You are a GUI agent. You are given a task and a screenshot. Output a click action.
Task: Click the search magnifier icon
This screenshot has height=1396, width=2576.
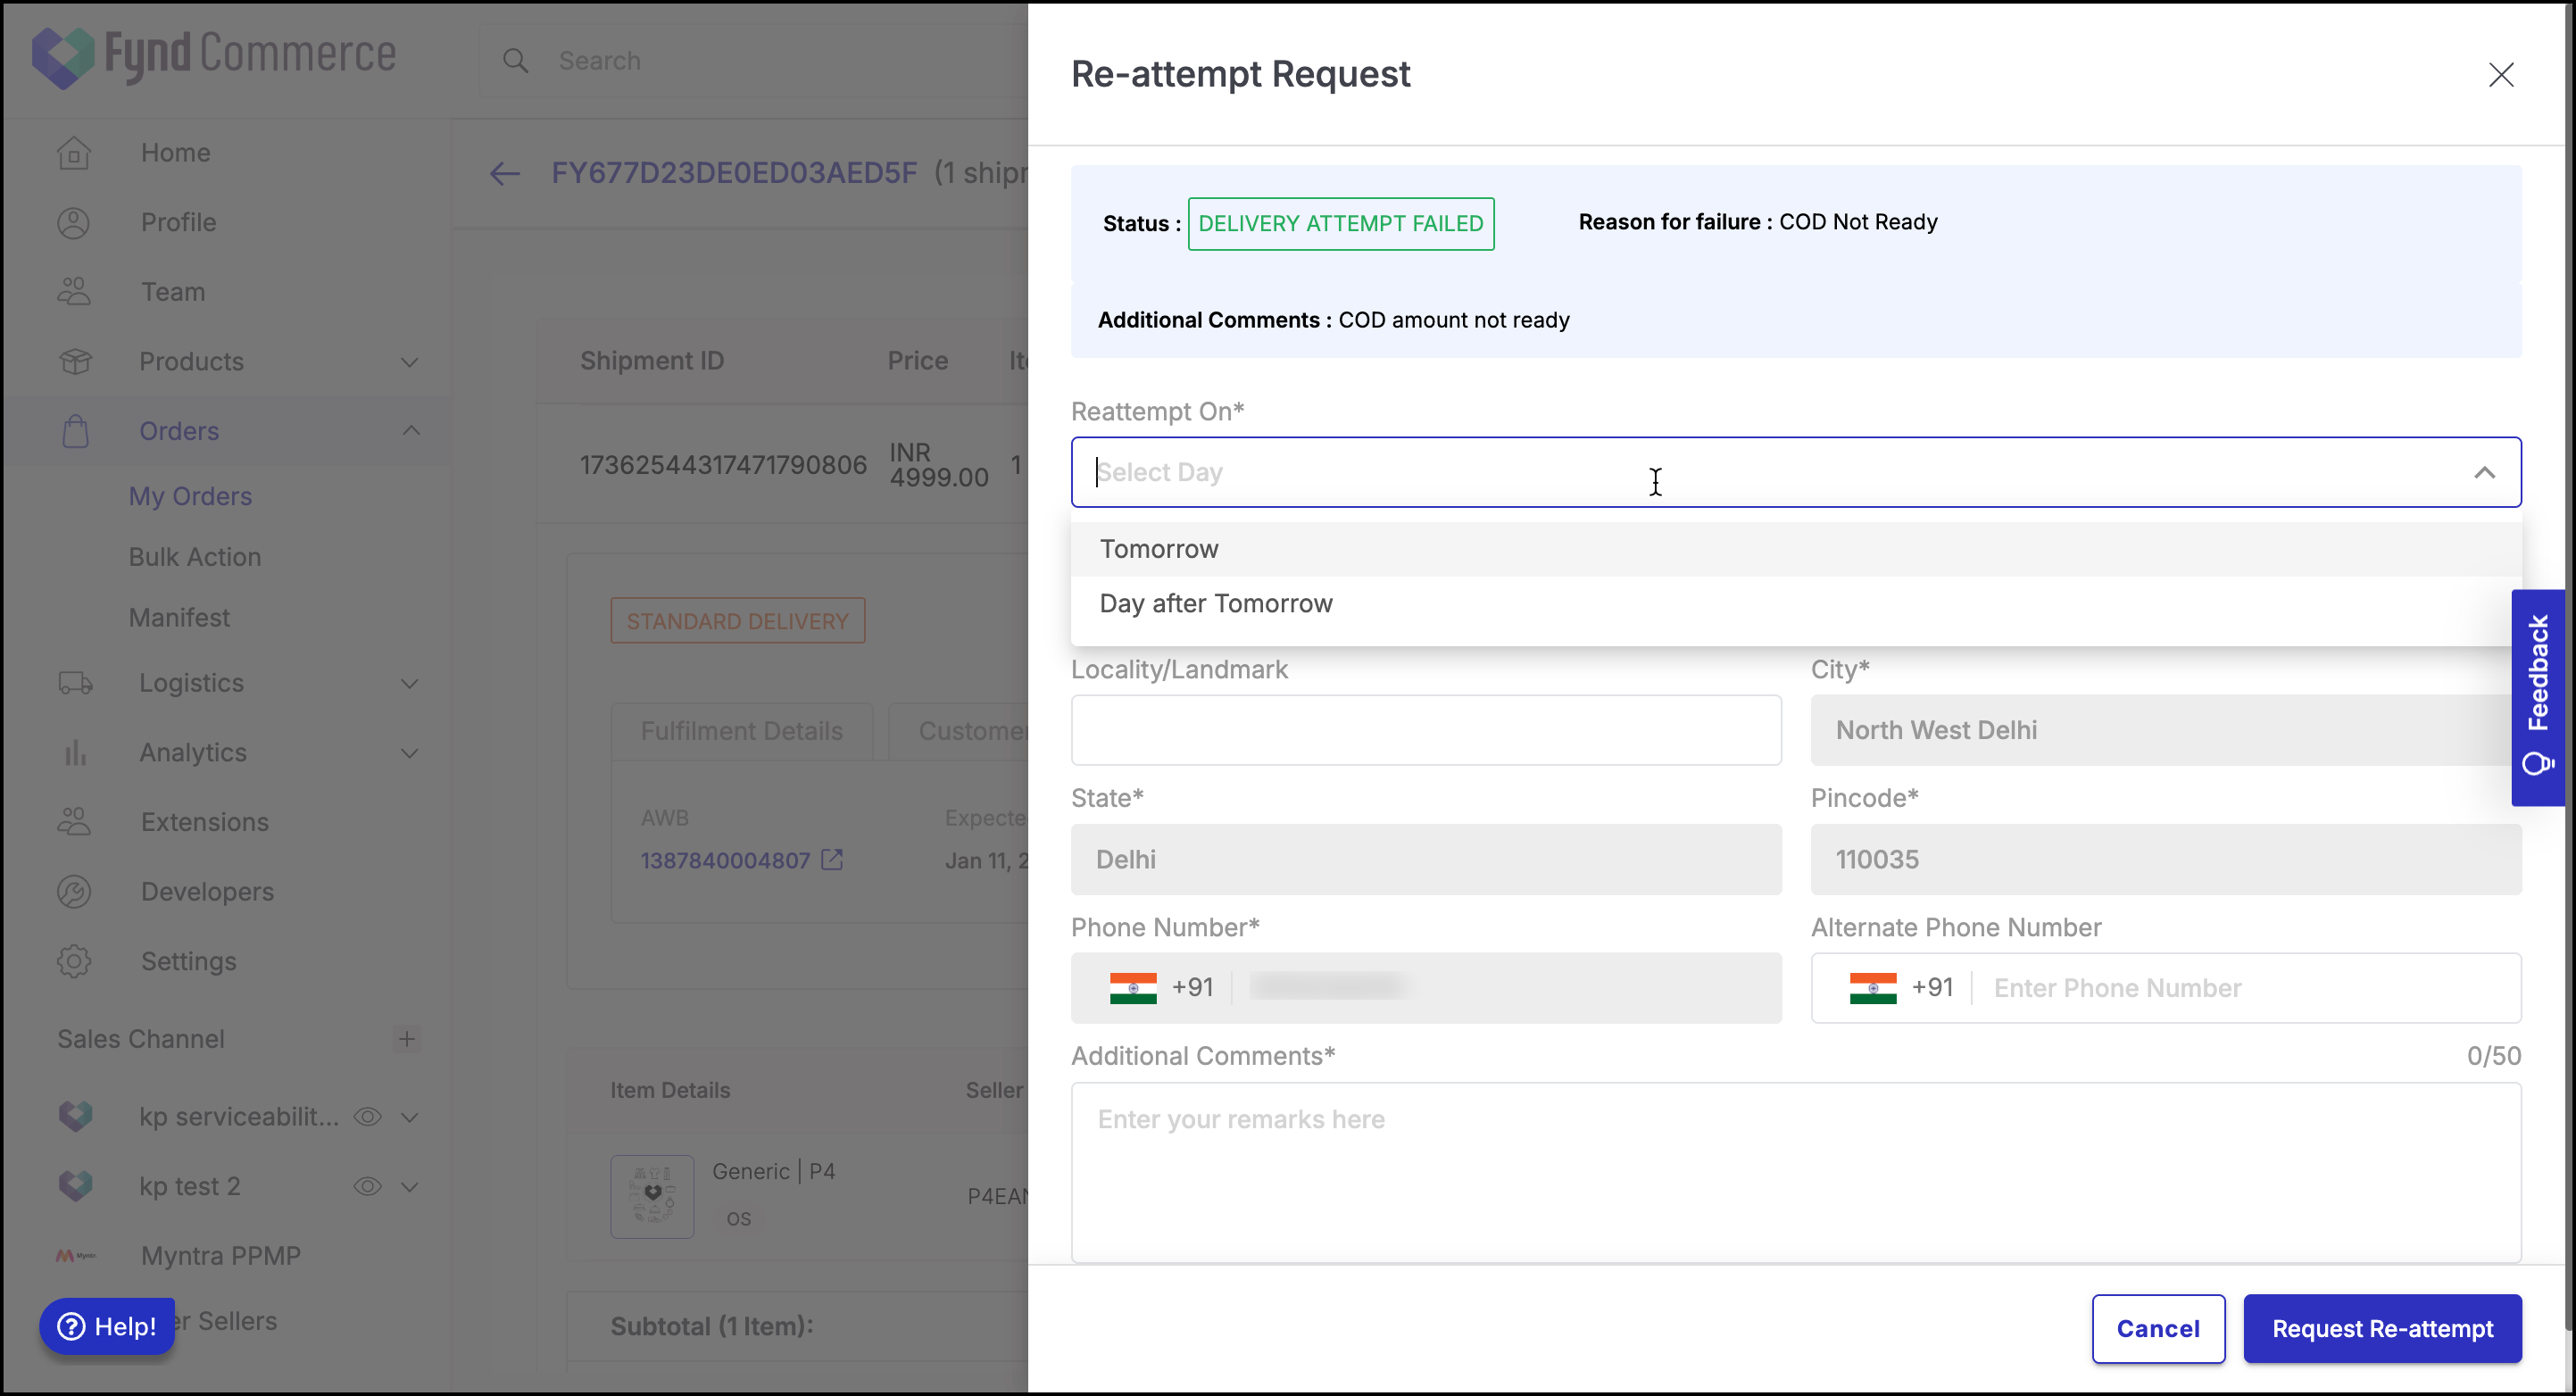[x=516, y=60]
